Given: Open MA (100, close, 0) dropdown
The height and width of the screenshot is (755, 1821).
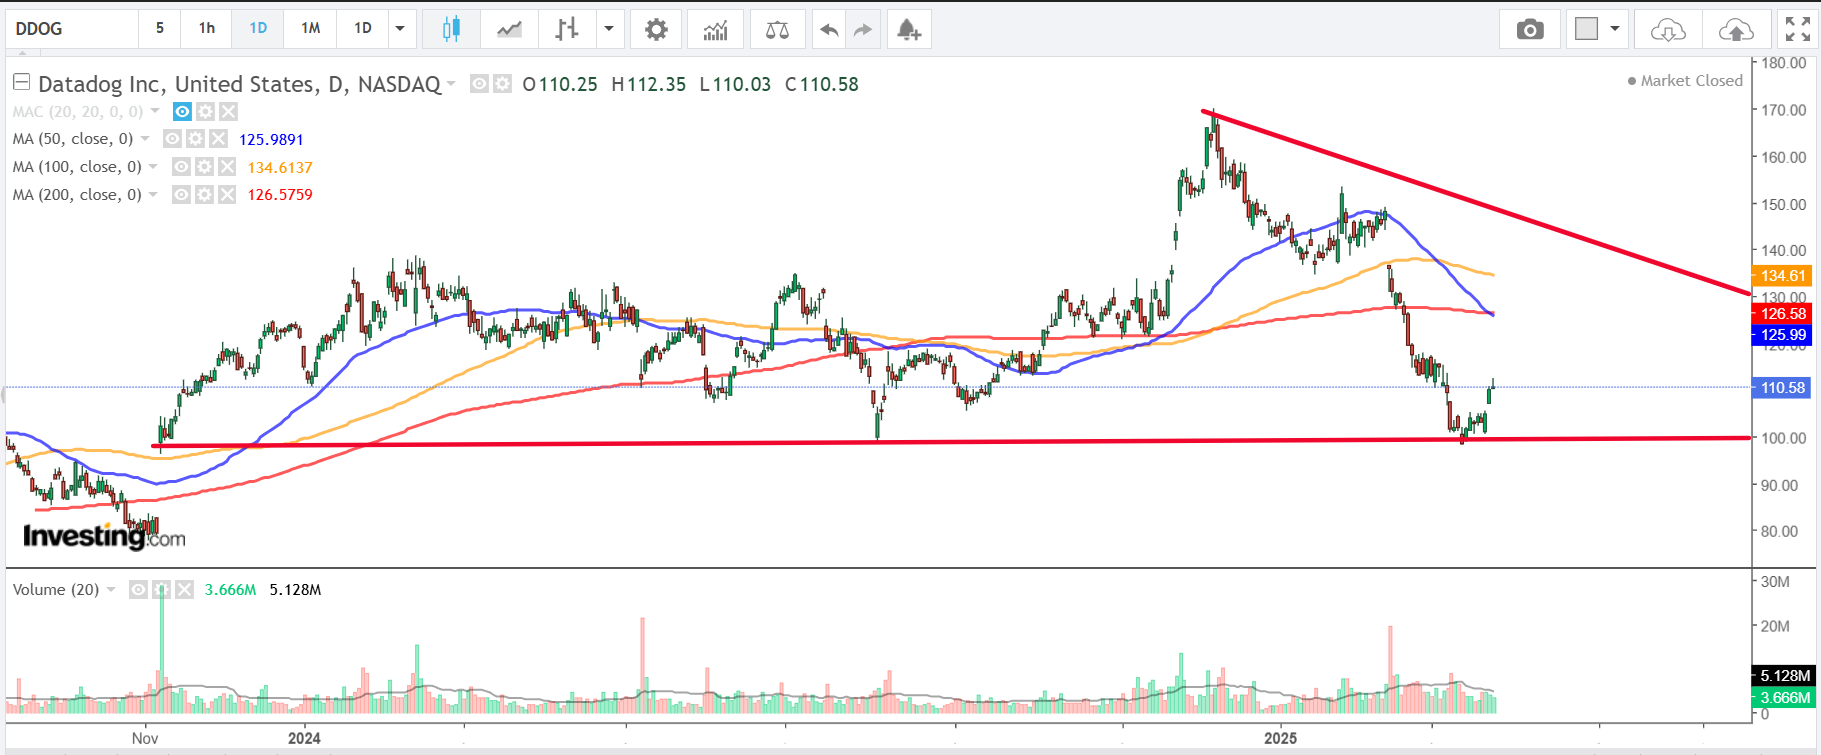Looking at the screenshot, I should pyautogui.click(x=153, y=167).
